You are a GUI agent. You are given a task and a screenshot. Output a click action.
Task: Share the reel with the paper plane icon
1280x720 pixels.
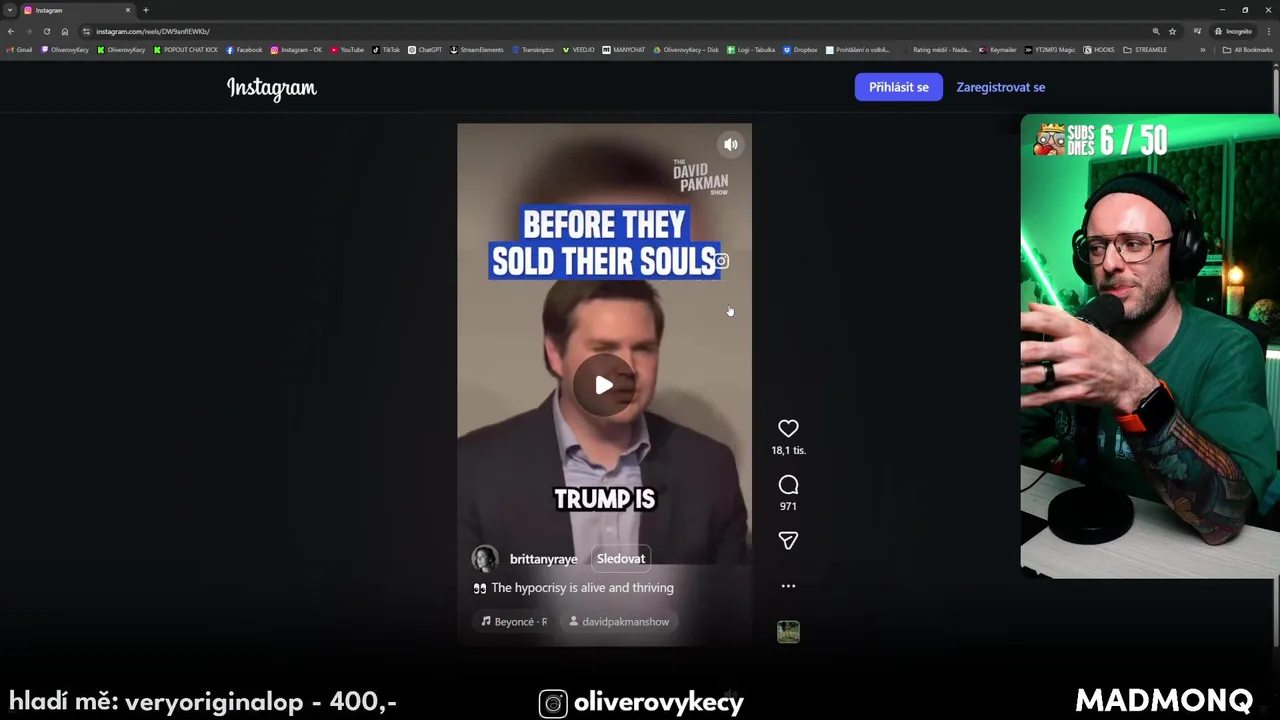pos(788,541)
